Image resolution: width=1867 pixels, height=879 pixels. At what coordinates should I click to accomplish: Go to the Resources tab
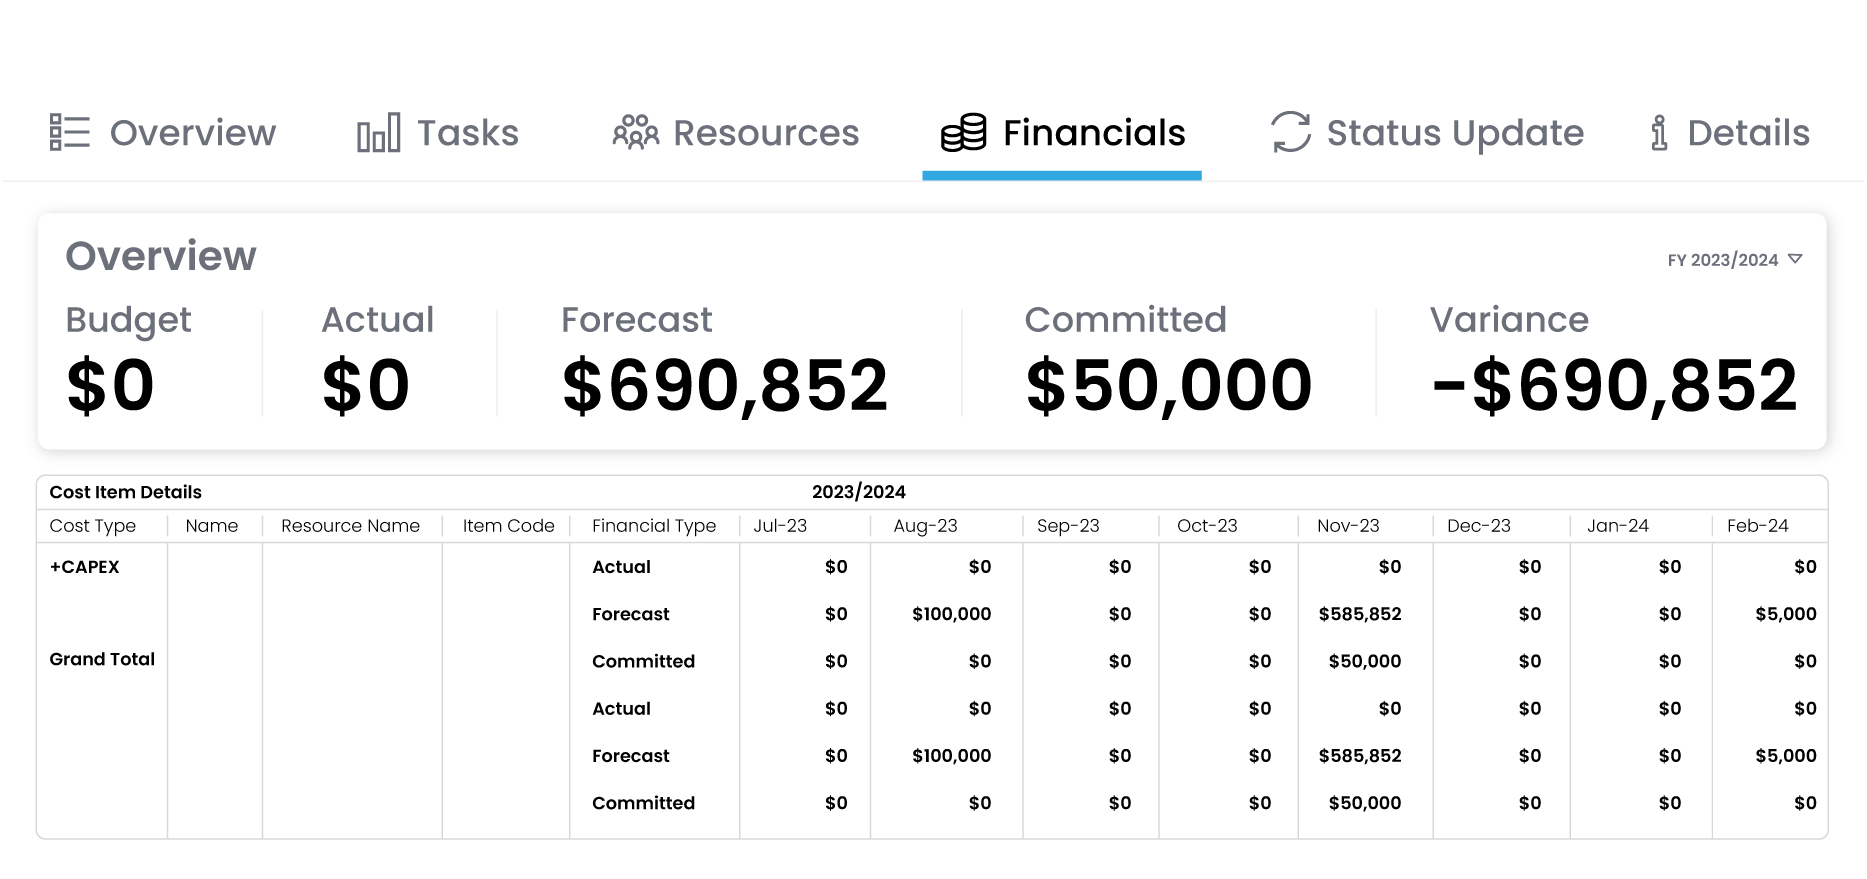tap(736, 133)
